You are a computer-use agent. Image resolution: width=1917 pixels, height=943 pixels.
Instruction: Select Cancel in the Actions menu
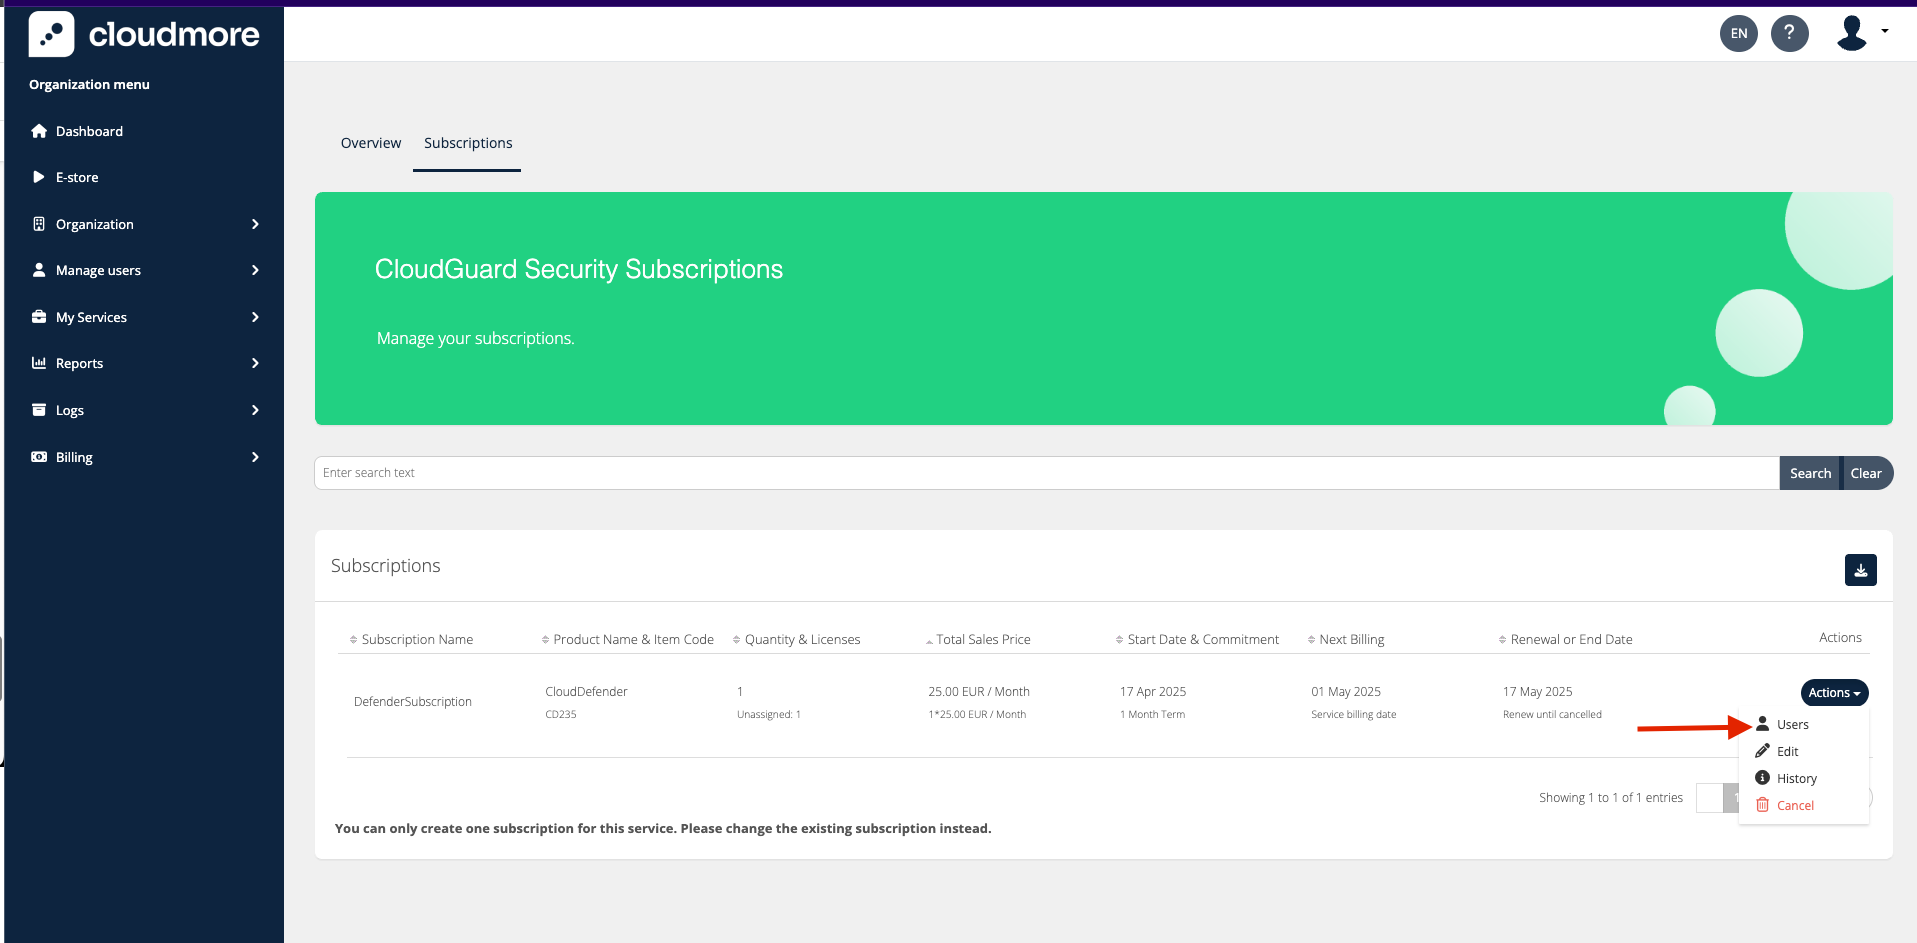(1795, 804)
